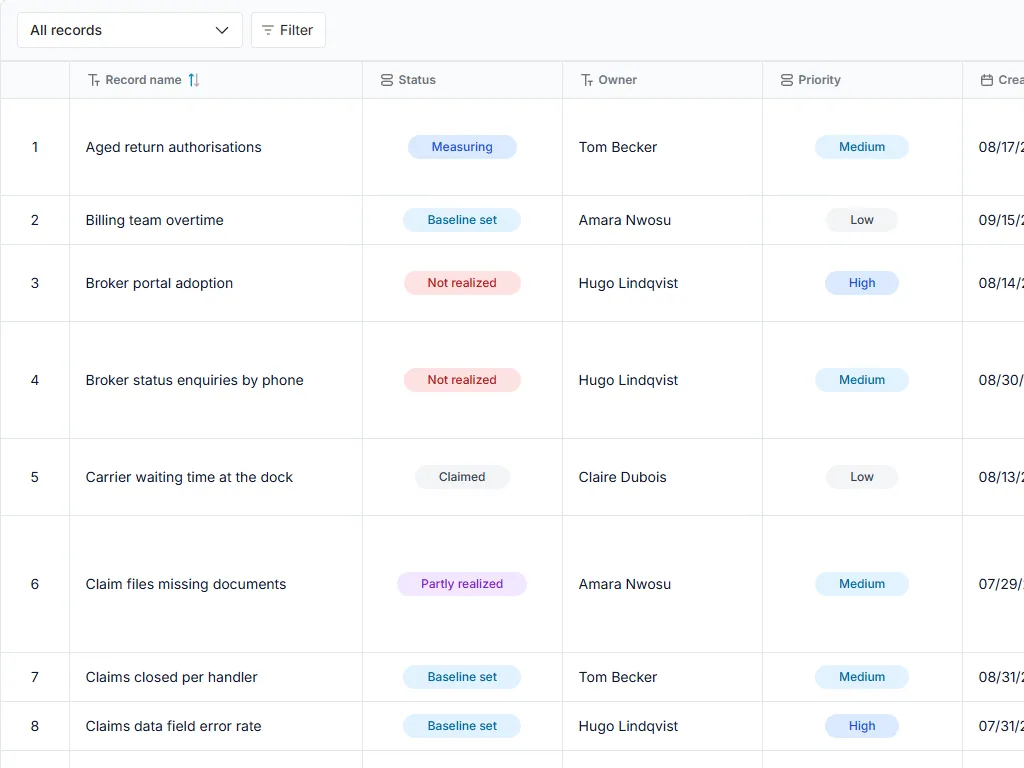Click 'Medium' priority for Broker status enquiries by phone

(x=862, y=380)
